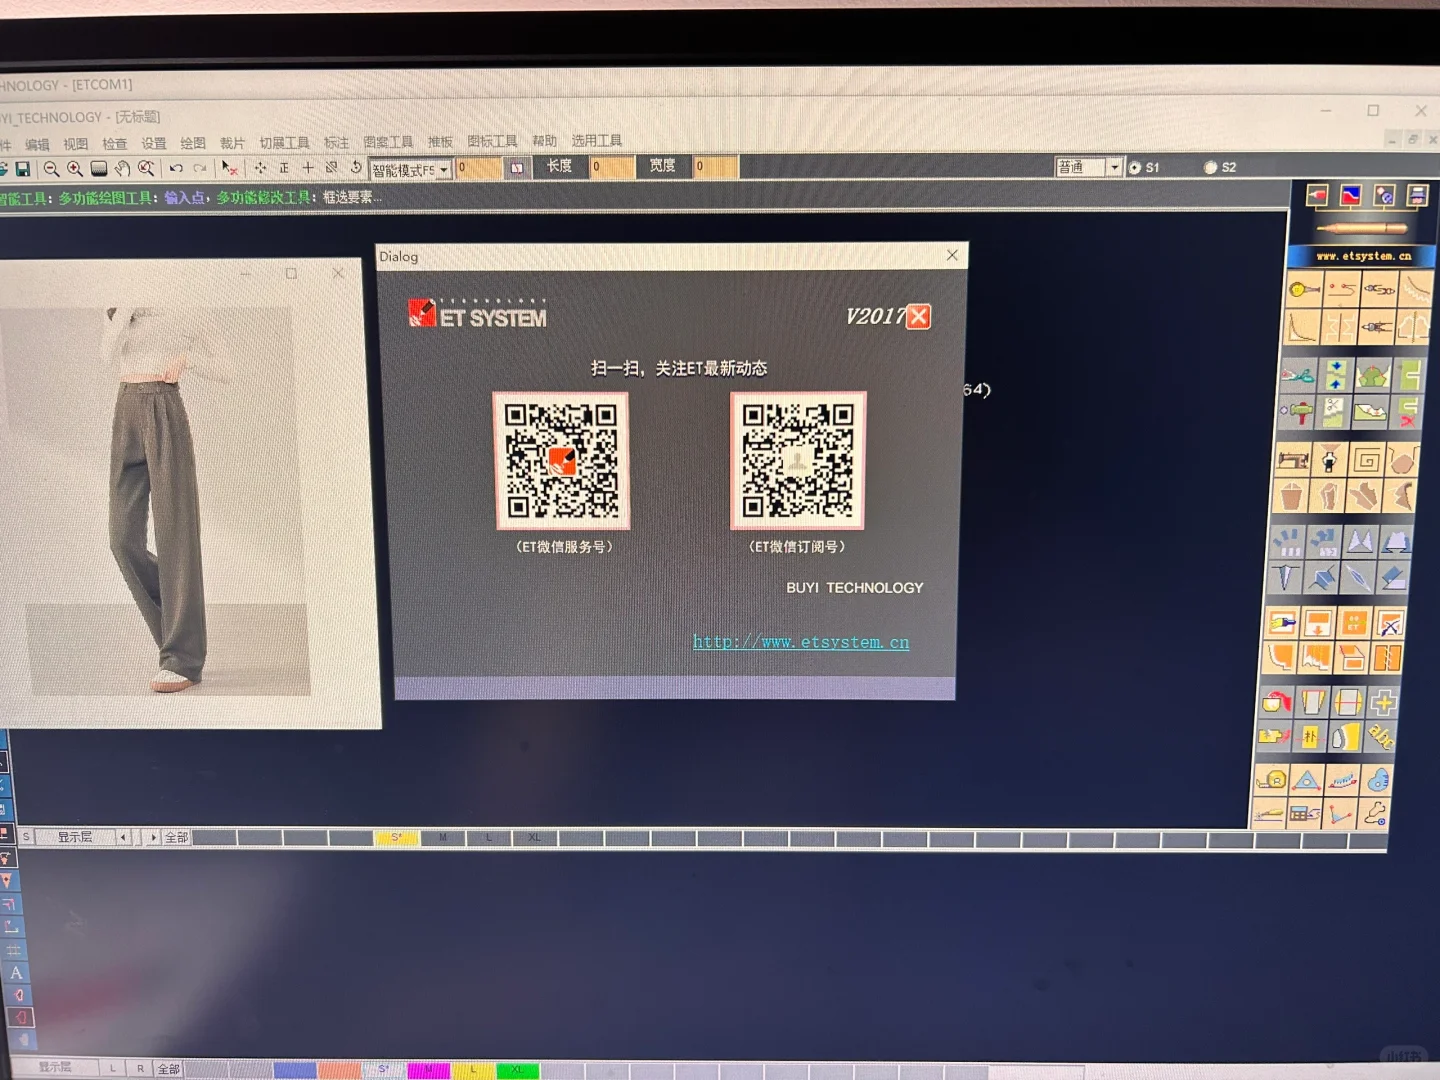
Task: Select the calculator tool icon
Action: pos(1303,814)
